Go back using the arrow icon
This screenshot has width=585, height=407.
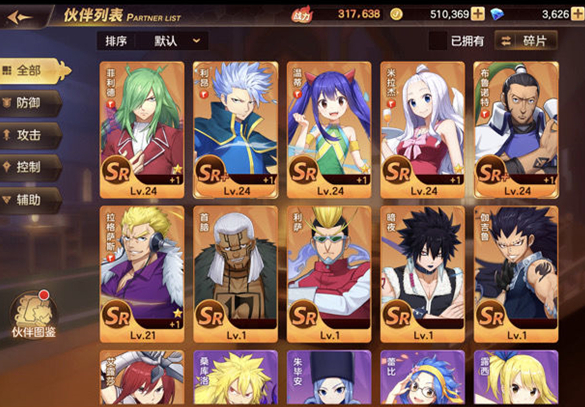pyautogui.click(x=19, y=17)
